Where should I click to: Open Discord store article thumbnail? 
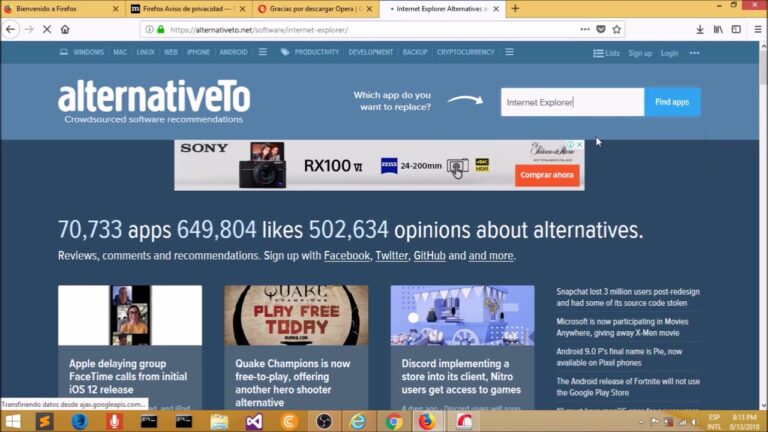point(462,315)
